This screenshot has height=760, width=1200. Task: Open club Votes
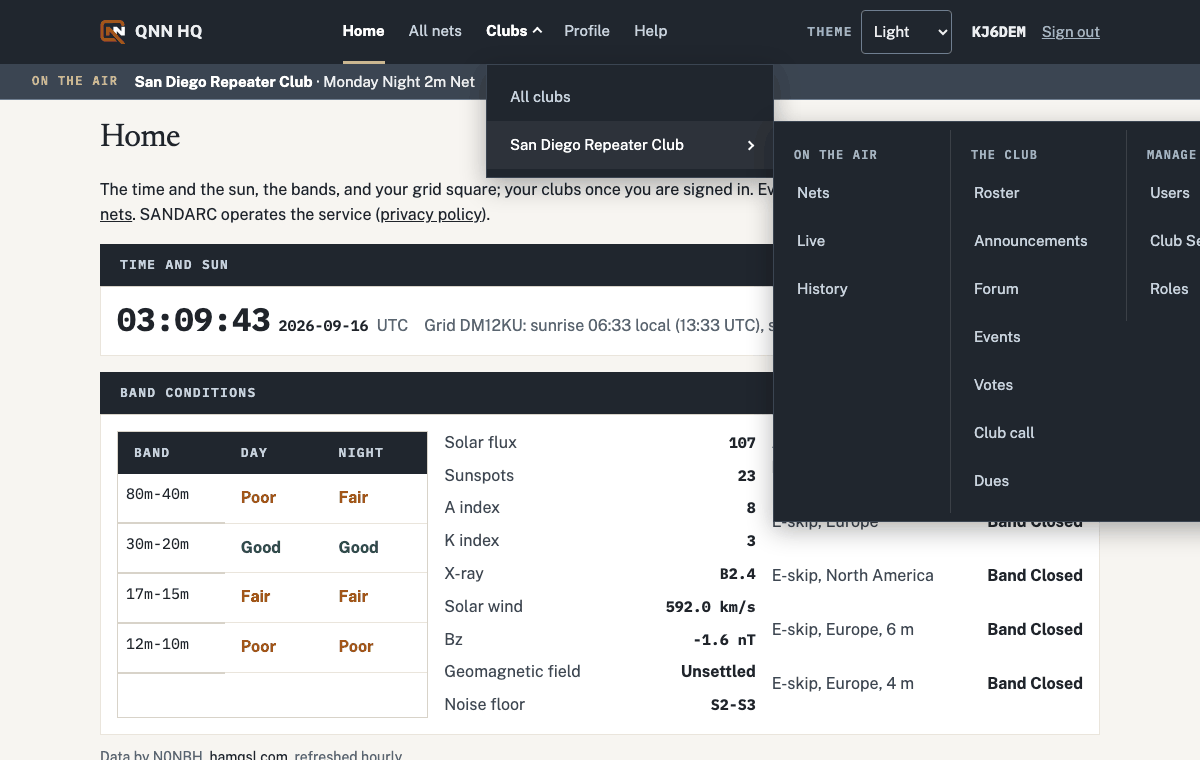pyautogui.click(x=993, y=385)
